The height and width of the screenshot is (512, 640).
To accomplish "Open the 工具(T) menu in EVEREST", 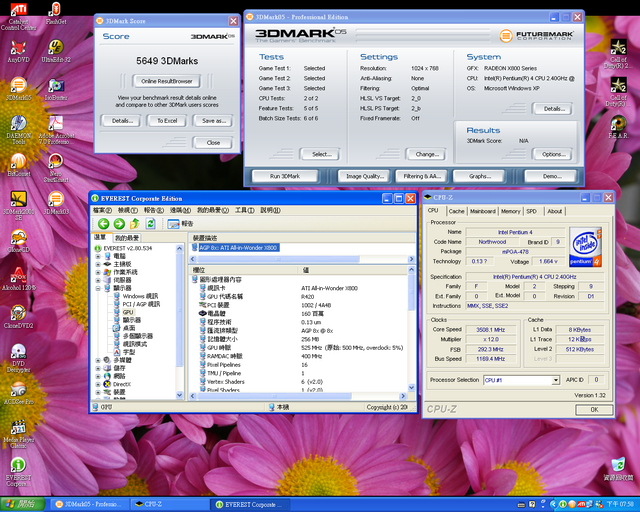I will pyautogui.click(x=244, y=210).
